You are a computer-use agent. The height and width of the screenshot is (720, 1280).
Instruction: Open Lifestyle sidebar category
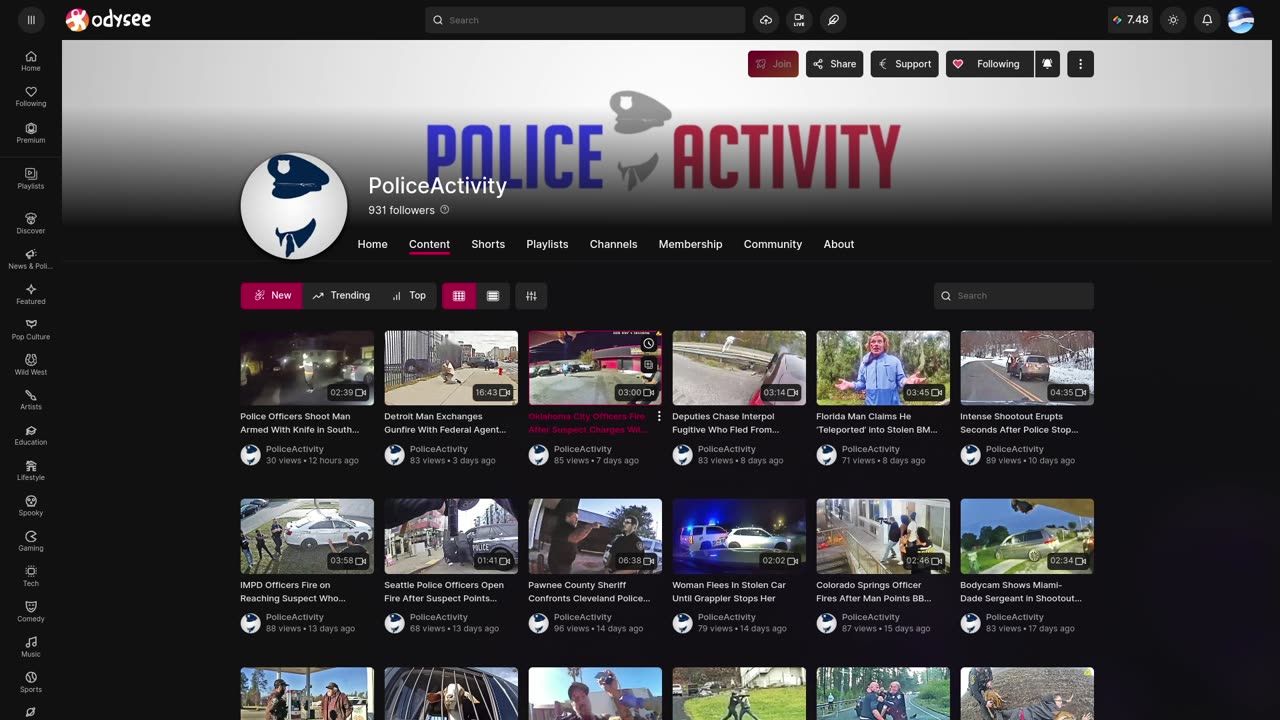pyautogui.click(x=31, y=471)
